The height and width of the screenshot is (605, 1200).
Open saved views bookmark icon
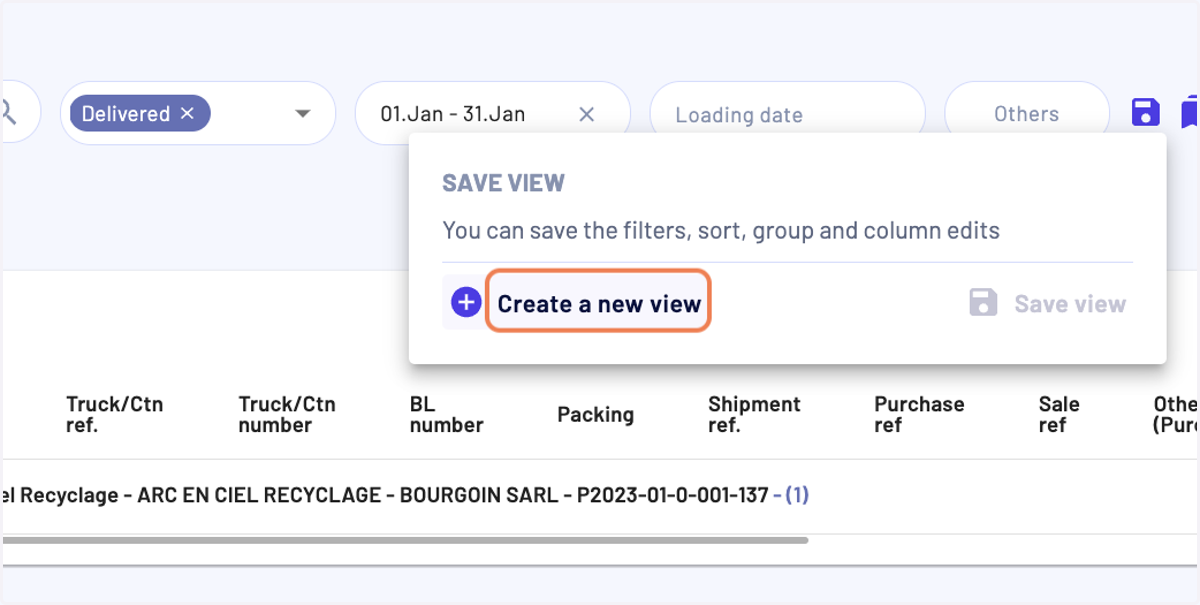coord(1190,112)
